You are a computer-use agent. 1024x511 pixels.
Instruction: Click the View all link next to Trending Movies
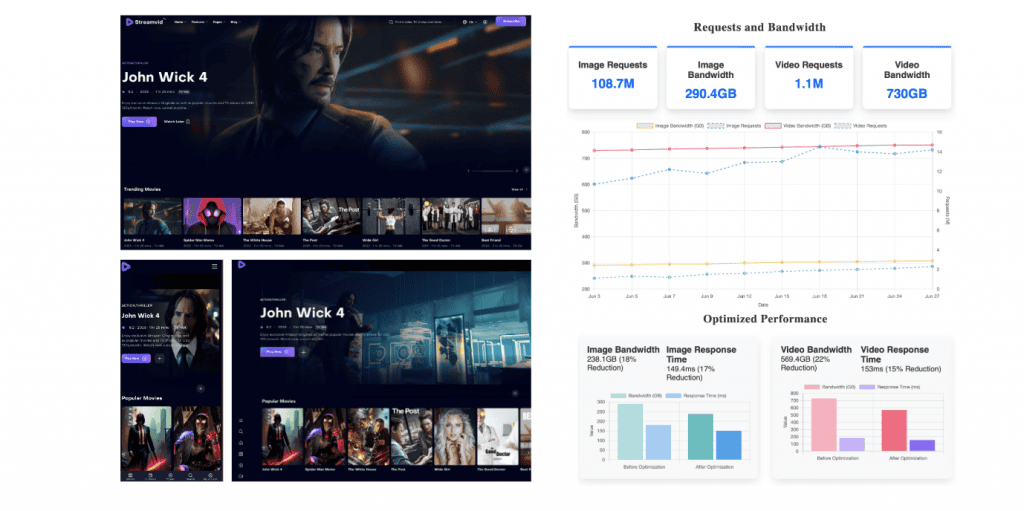pyautogui.click(x=519, y=190)
